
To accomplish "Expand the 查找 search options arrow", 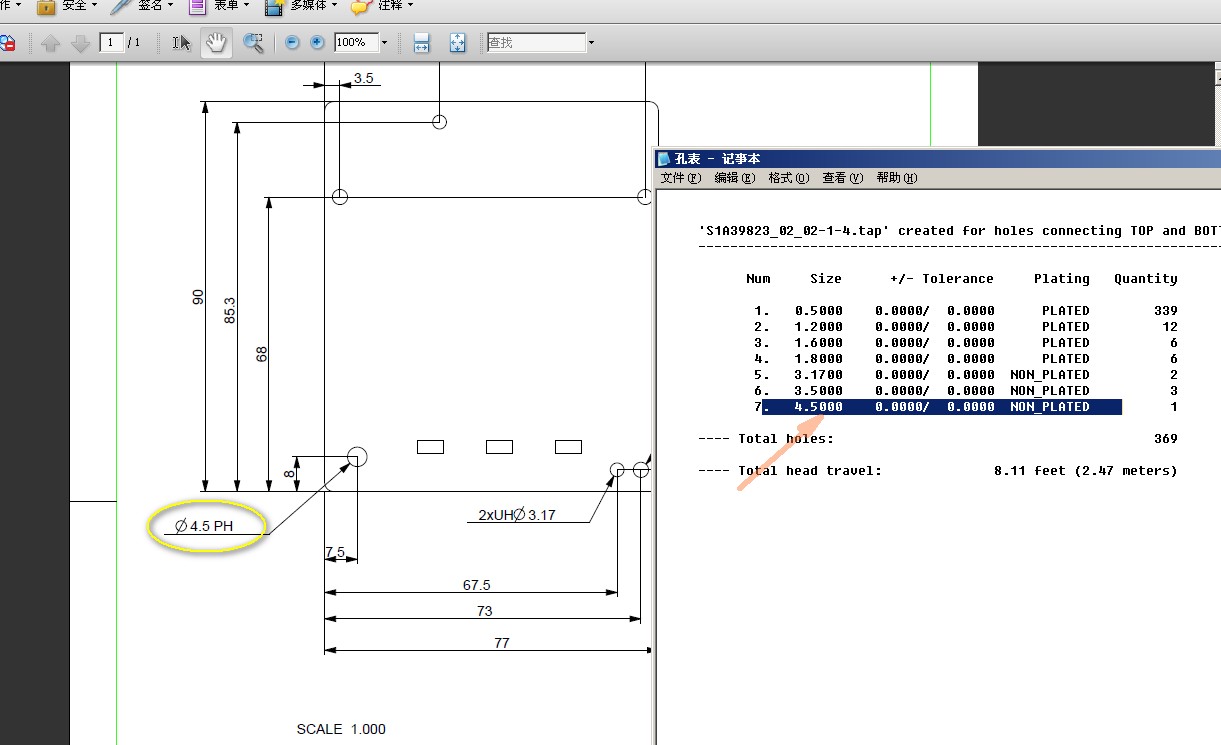I will 592,43.
